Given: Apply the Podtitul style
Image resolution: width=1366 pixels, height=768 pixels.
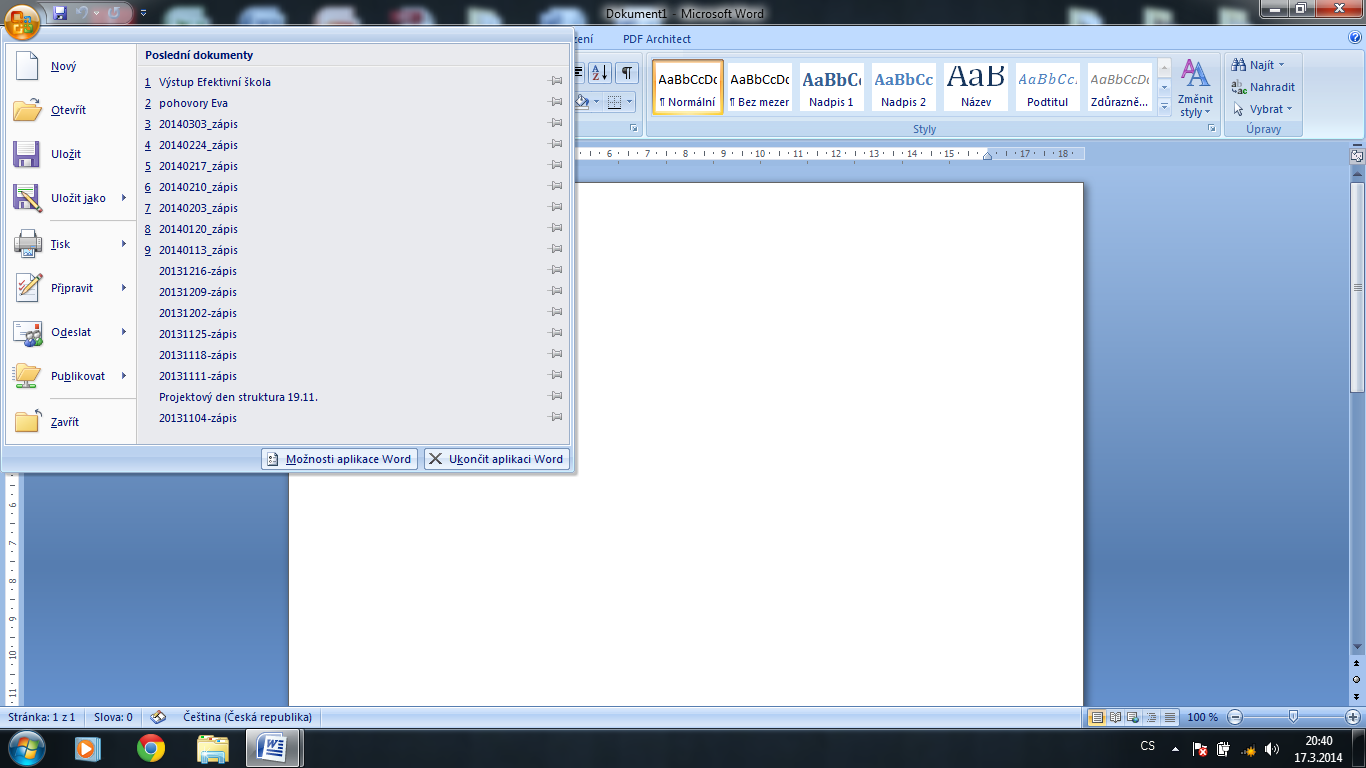Looking at the screenshot, I should (1048, 87).
